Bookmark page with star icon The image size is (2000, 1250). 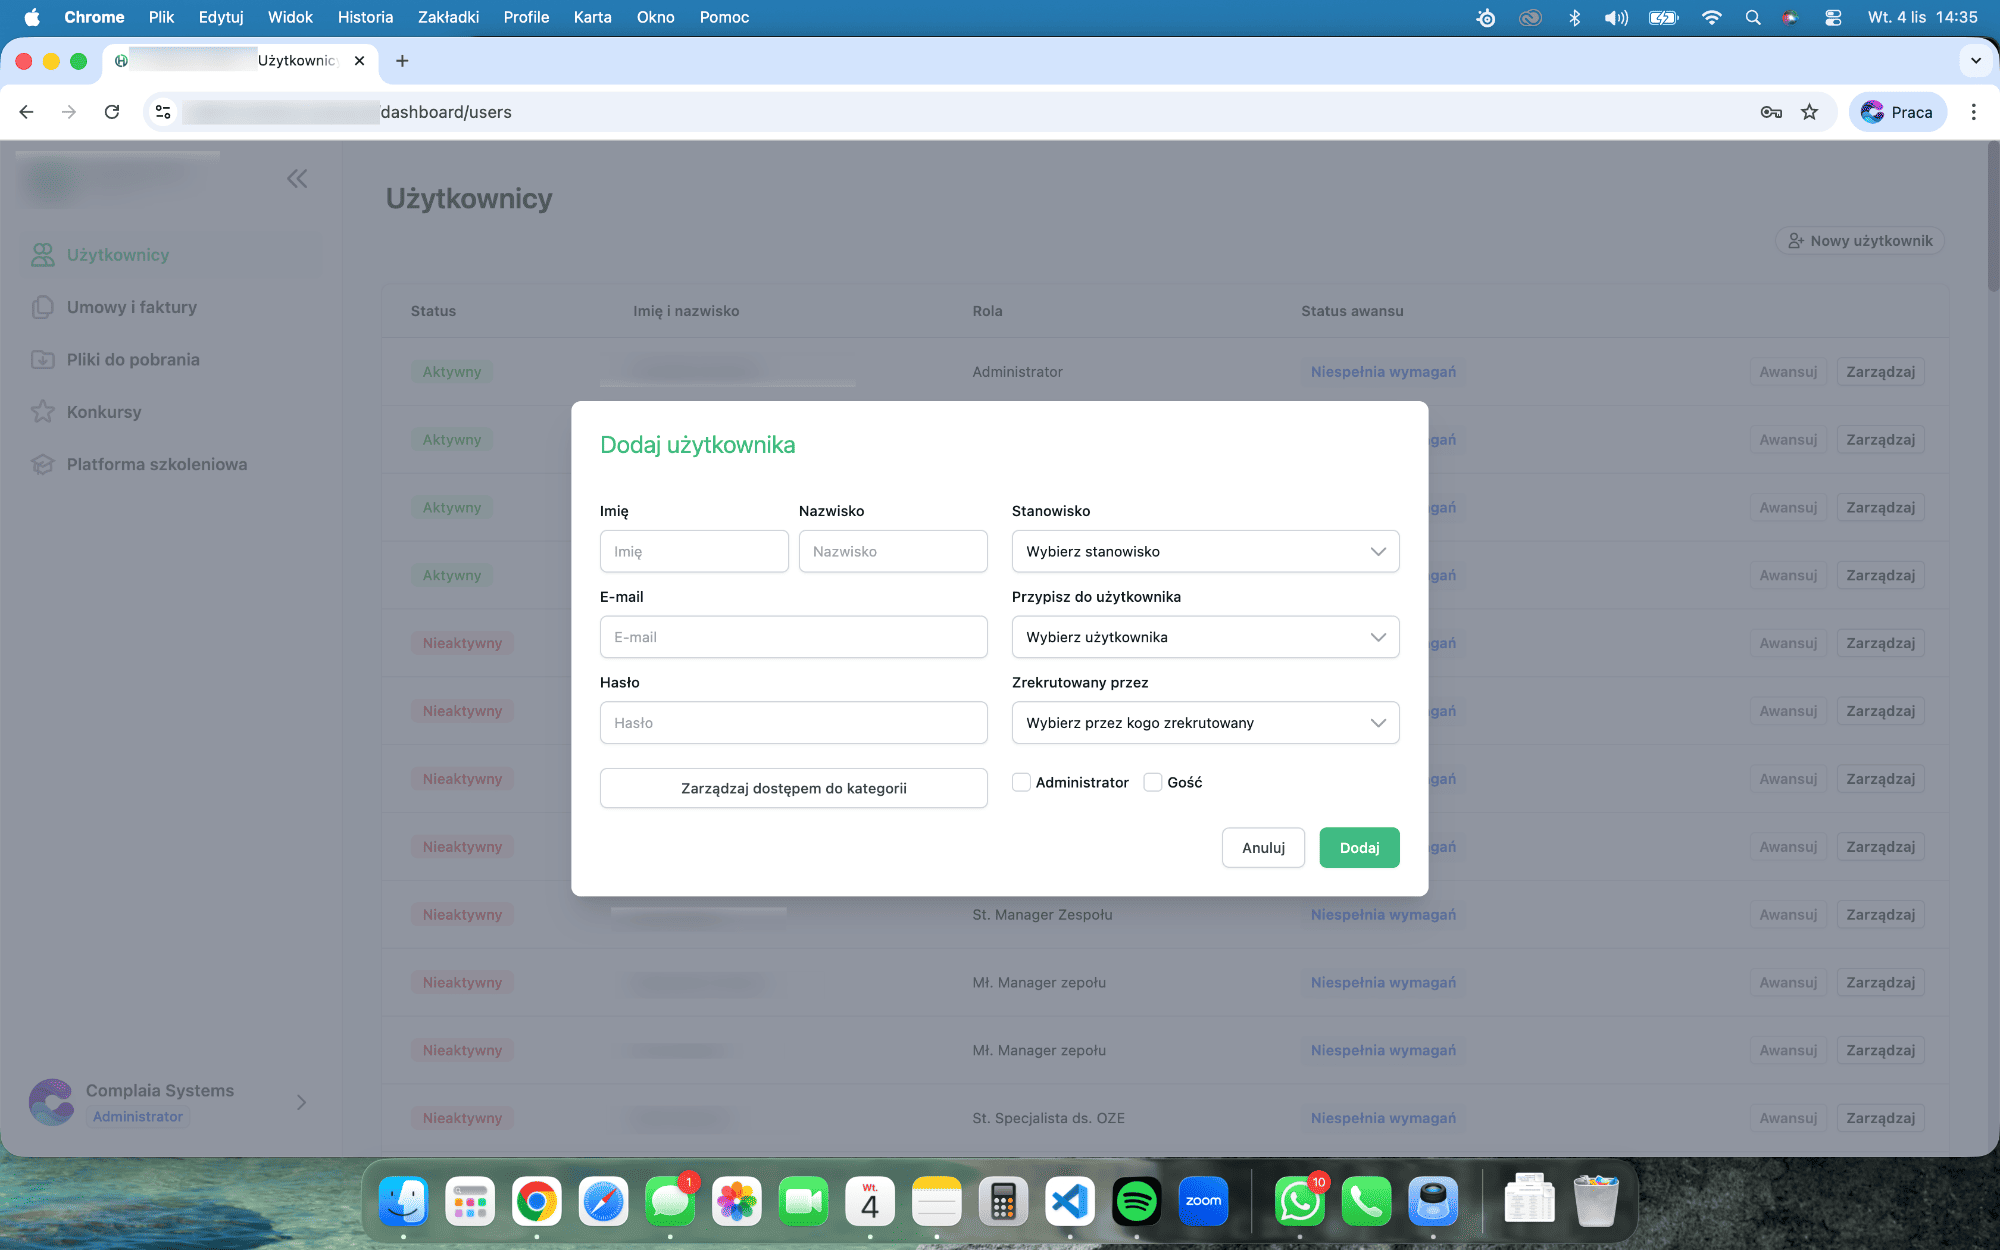1809,112
